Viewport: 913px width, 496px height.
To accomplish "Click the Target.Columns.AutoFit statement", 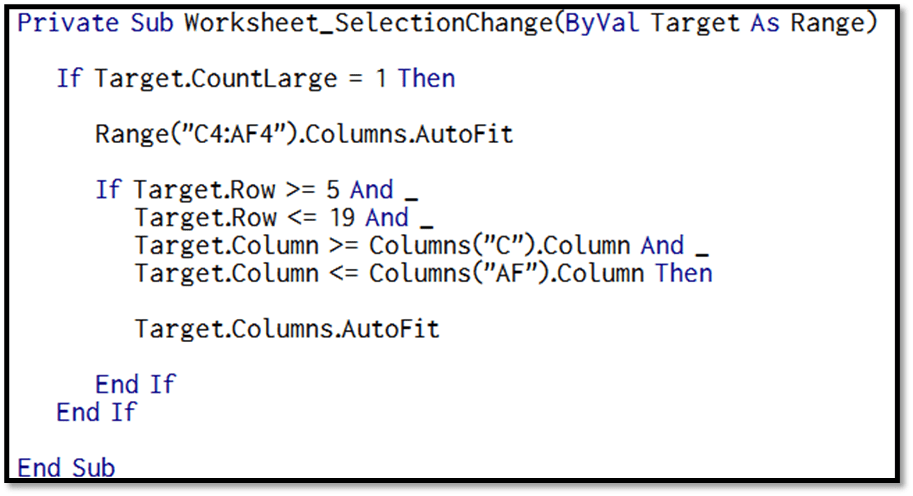I will pyautogui.click(x=287, y=328).
